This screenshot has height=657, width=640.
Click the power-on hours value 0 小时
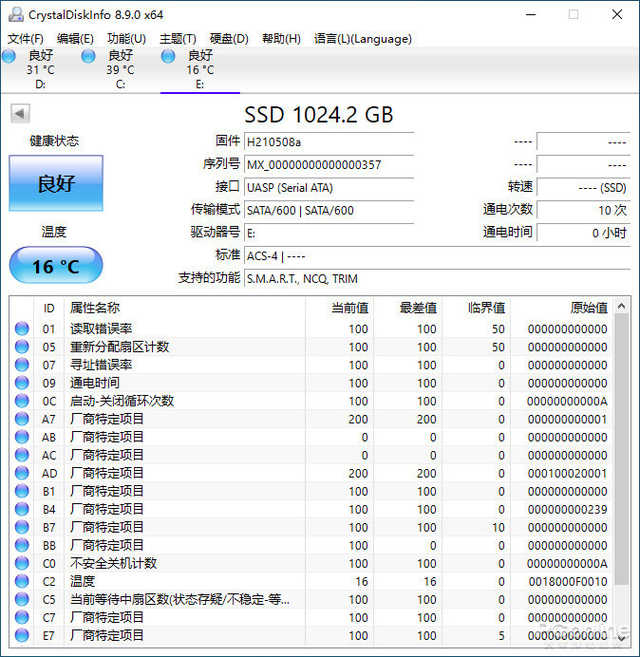pos(583,233)
